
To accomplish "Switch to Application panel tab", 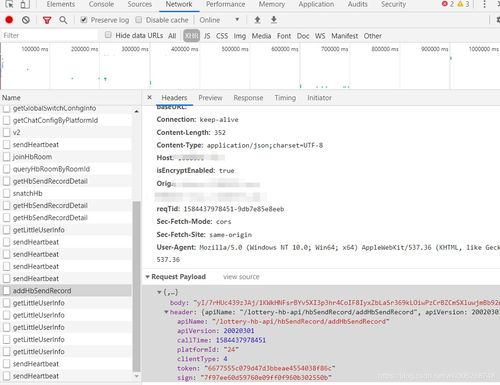I will pos(316,4).
